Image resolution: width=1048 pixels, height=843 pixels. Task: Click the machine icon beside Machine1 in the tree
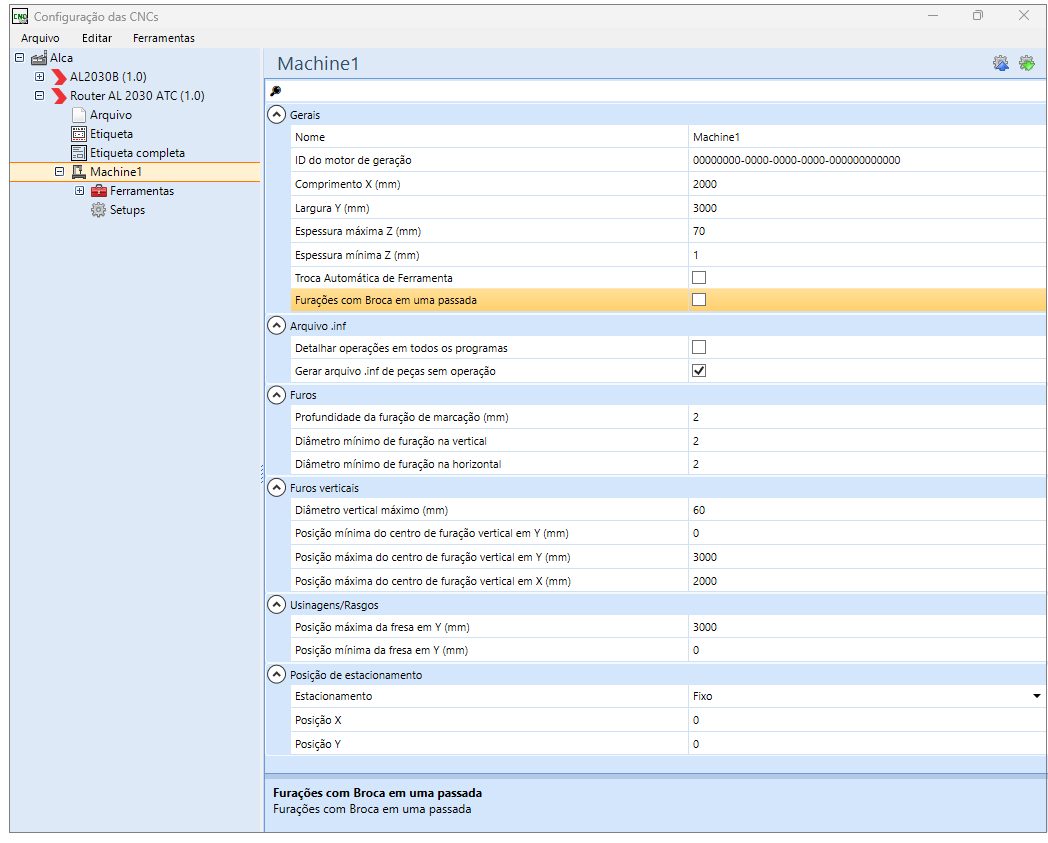(x=79, y=172)
